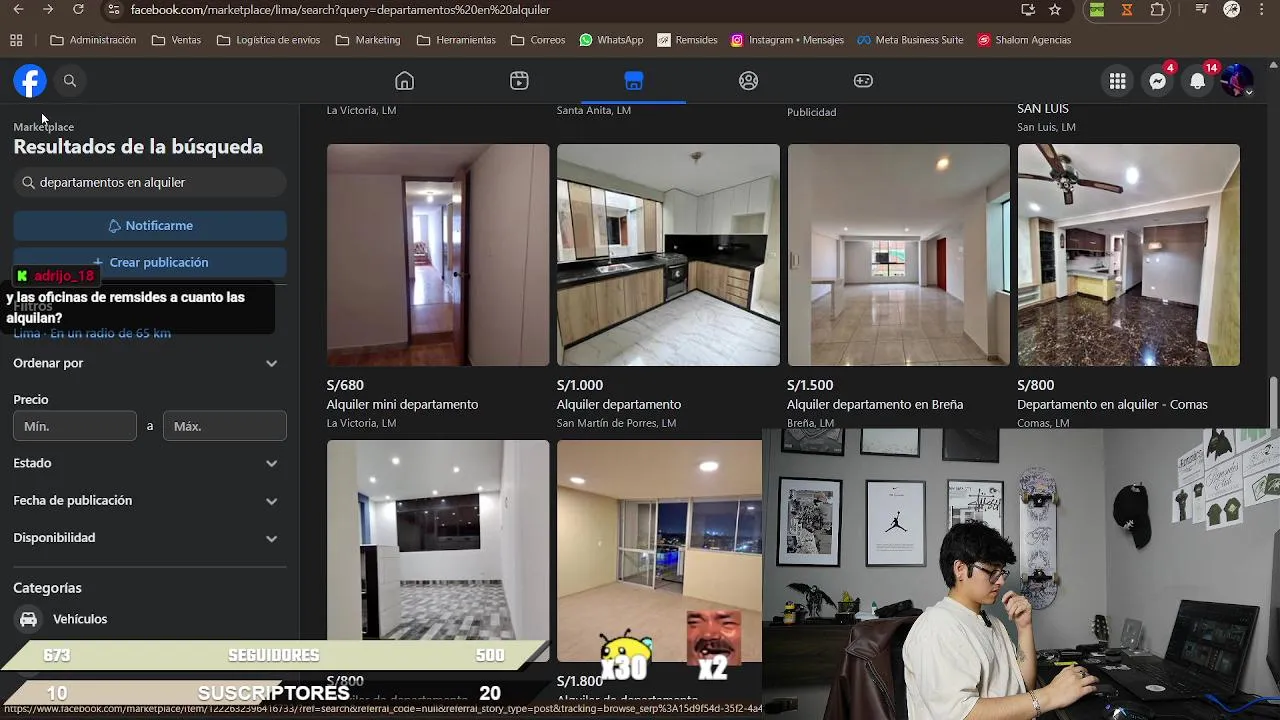Open the Shalom Agencias bookmark
Screen dimensions: 1280x720
pos(1025,40)
